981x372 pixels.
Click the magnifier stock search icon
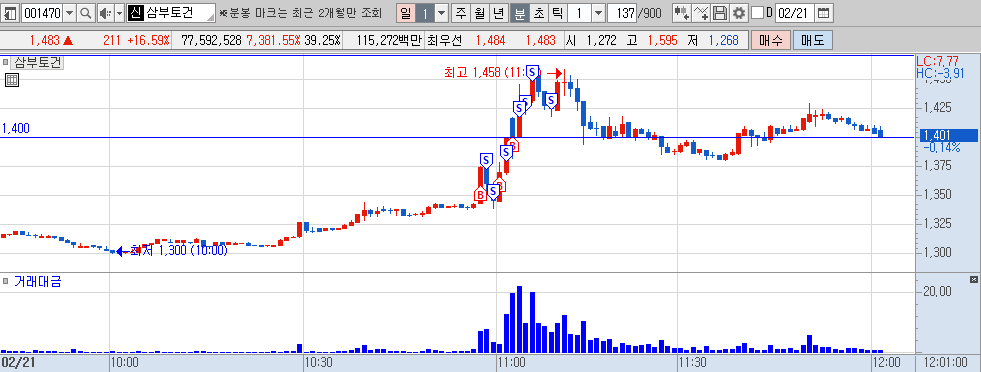[86, 13]
